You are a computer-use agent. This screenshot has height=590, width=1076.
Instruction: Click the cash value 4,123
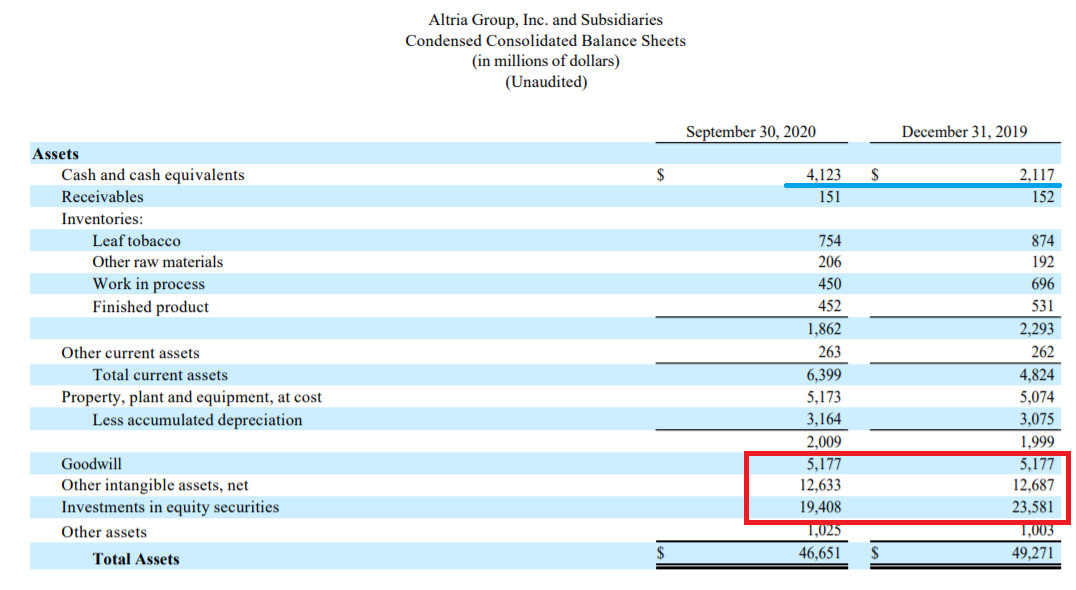[x=823, y=175]
